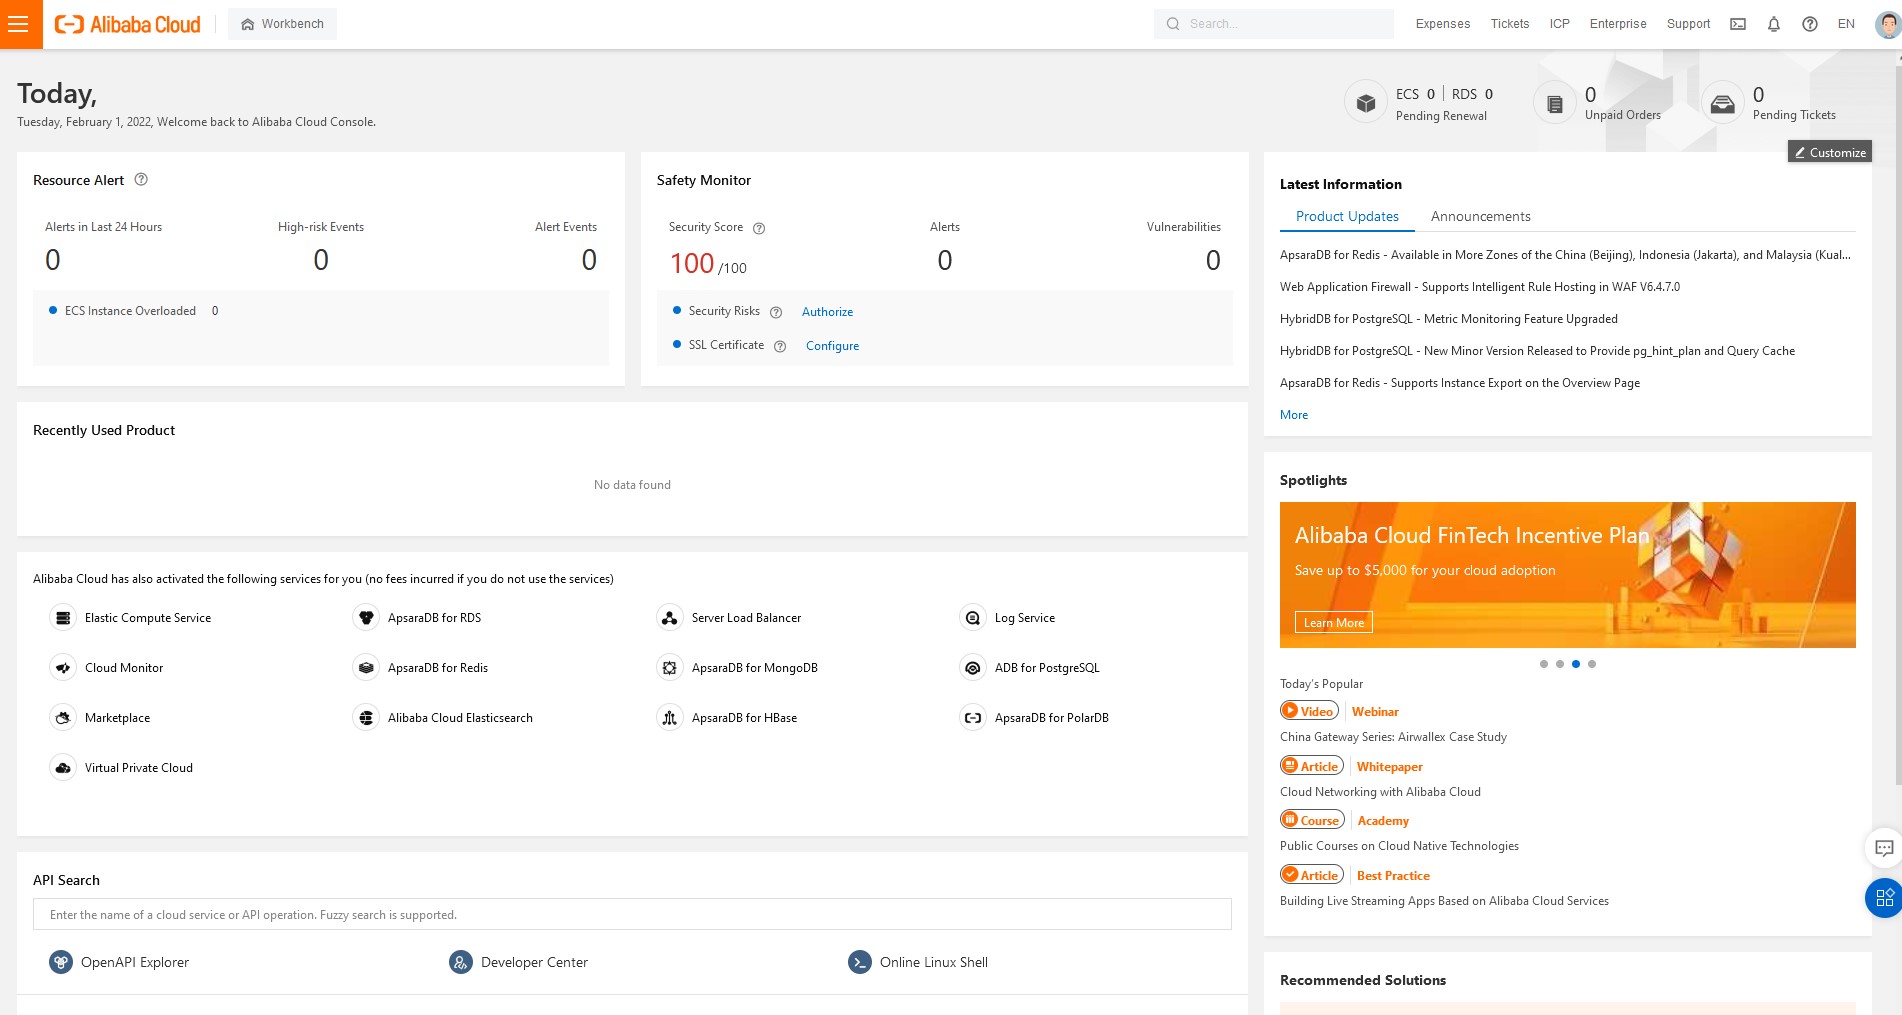Click the Elastic Compute Service icon

coord(63,618)
